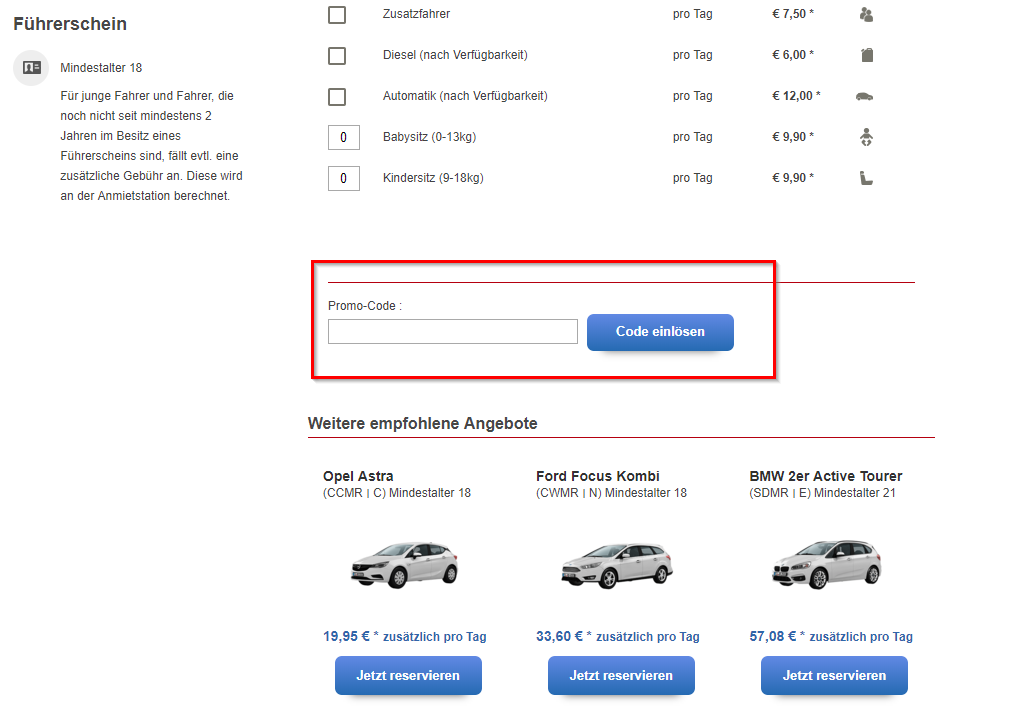
Task: Open the BMW 2er Active Tourer image
Action: coord(827,564)
